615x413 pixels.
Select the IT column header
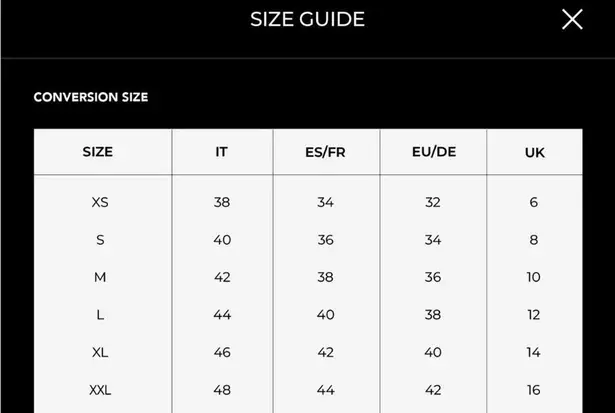coord(222,152)
